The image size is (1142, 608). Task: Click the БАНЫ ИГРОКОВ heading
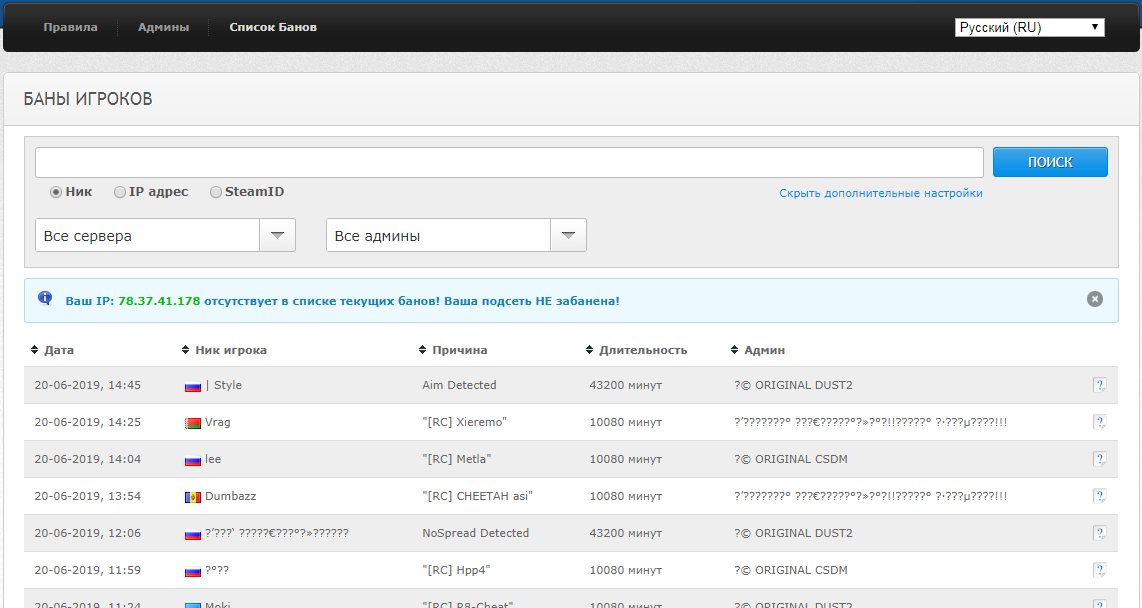click(88, 99)
